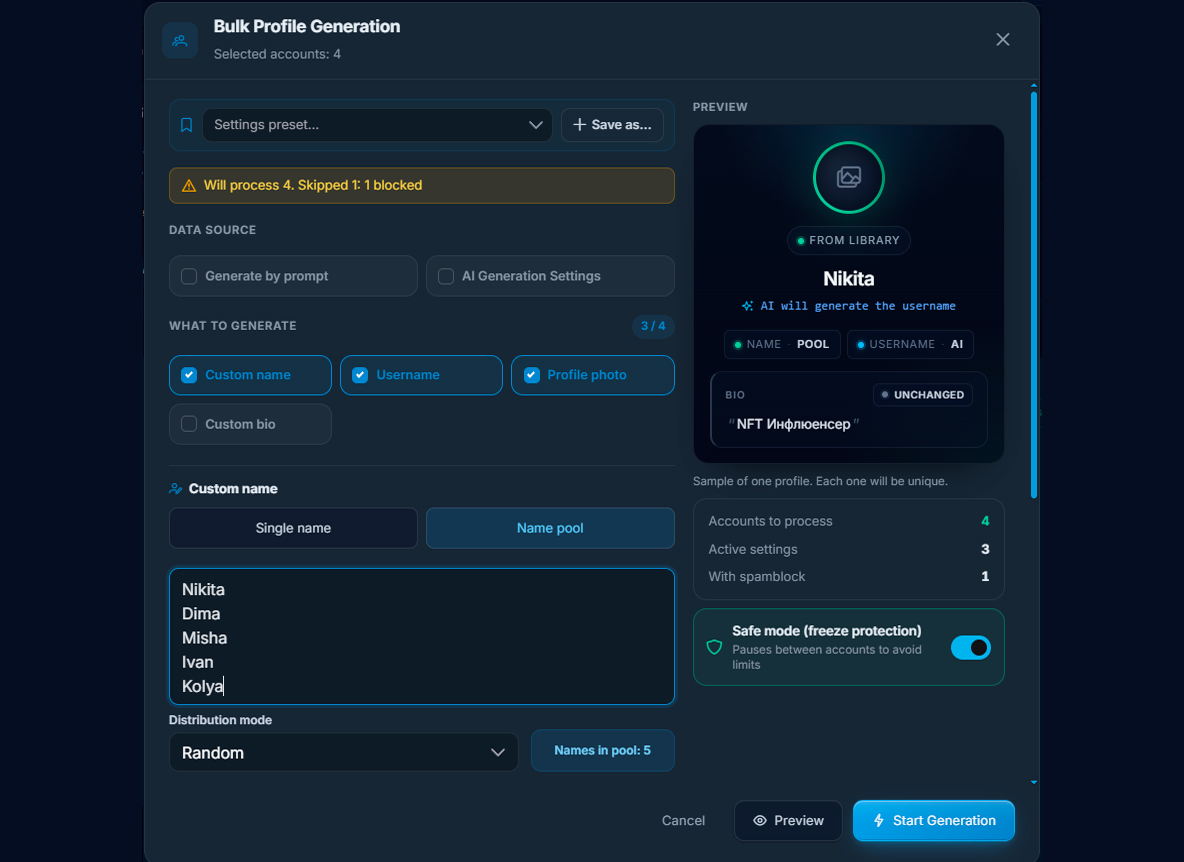Click the FROM LIBRARY badge
The height and width of the screenshot is (862, 1184).
point(849,241)
